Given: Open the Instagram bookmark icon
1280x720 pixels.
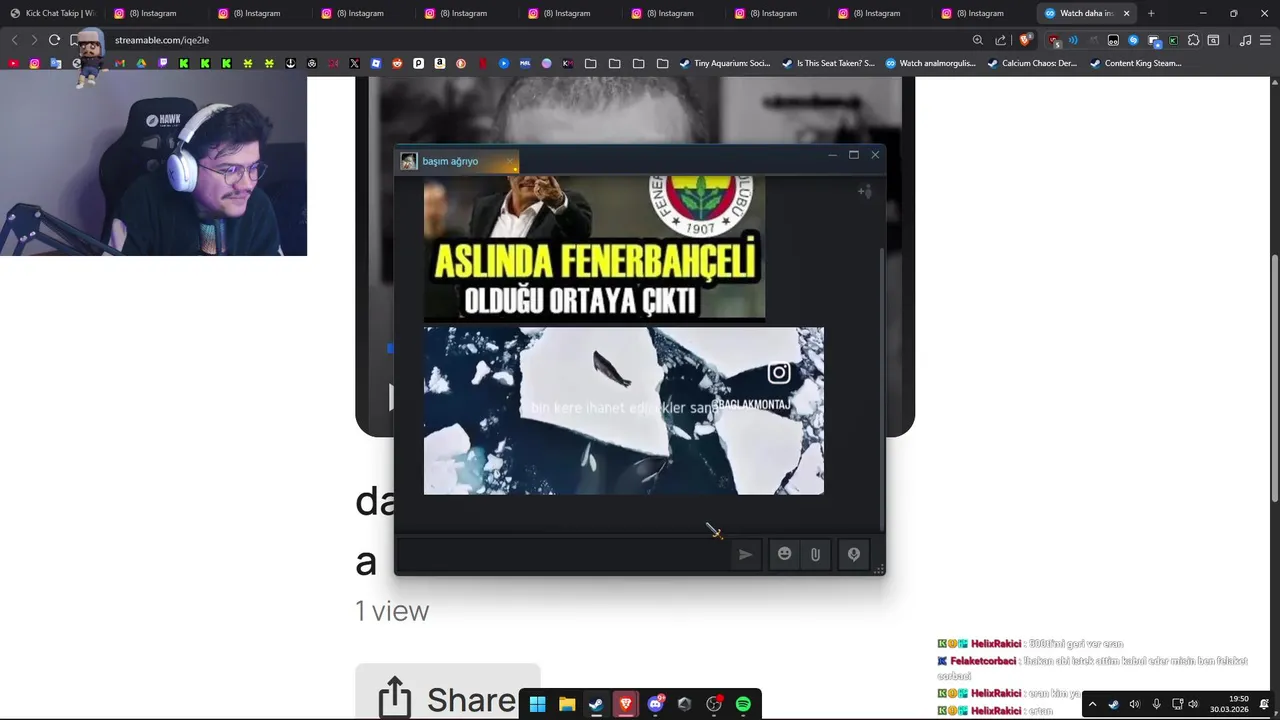Looking at the screenshot, I should (34, 63).
